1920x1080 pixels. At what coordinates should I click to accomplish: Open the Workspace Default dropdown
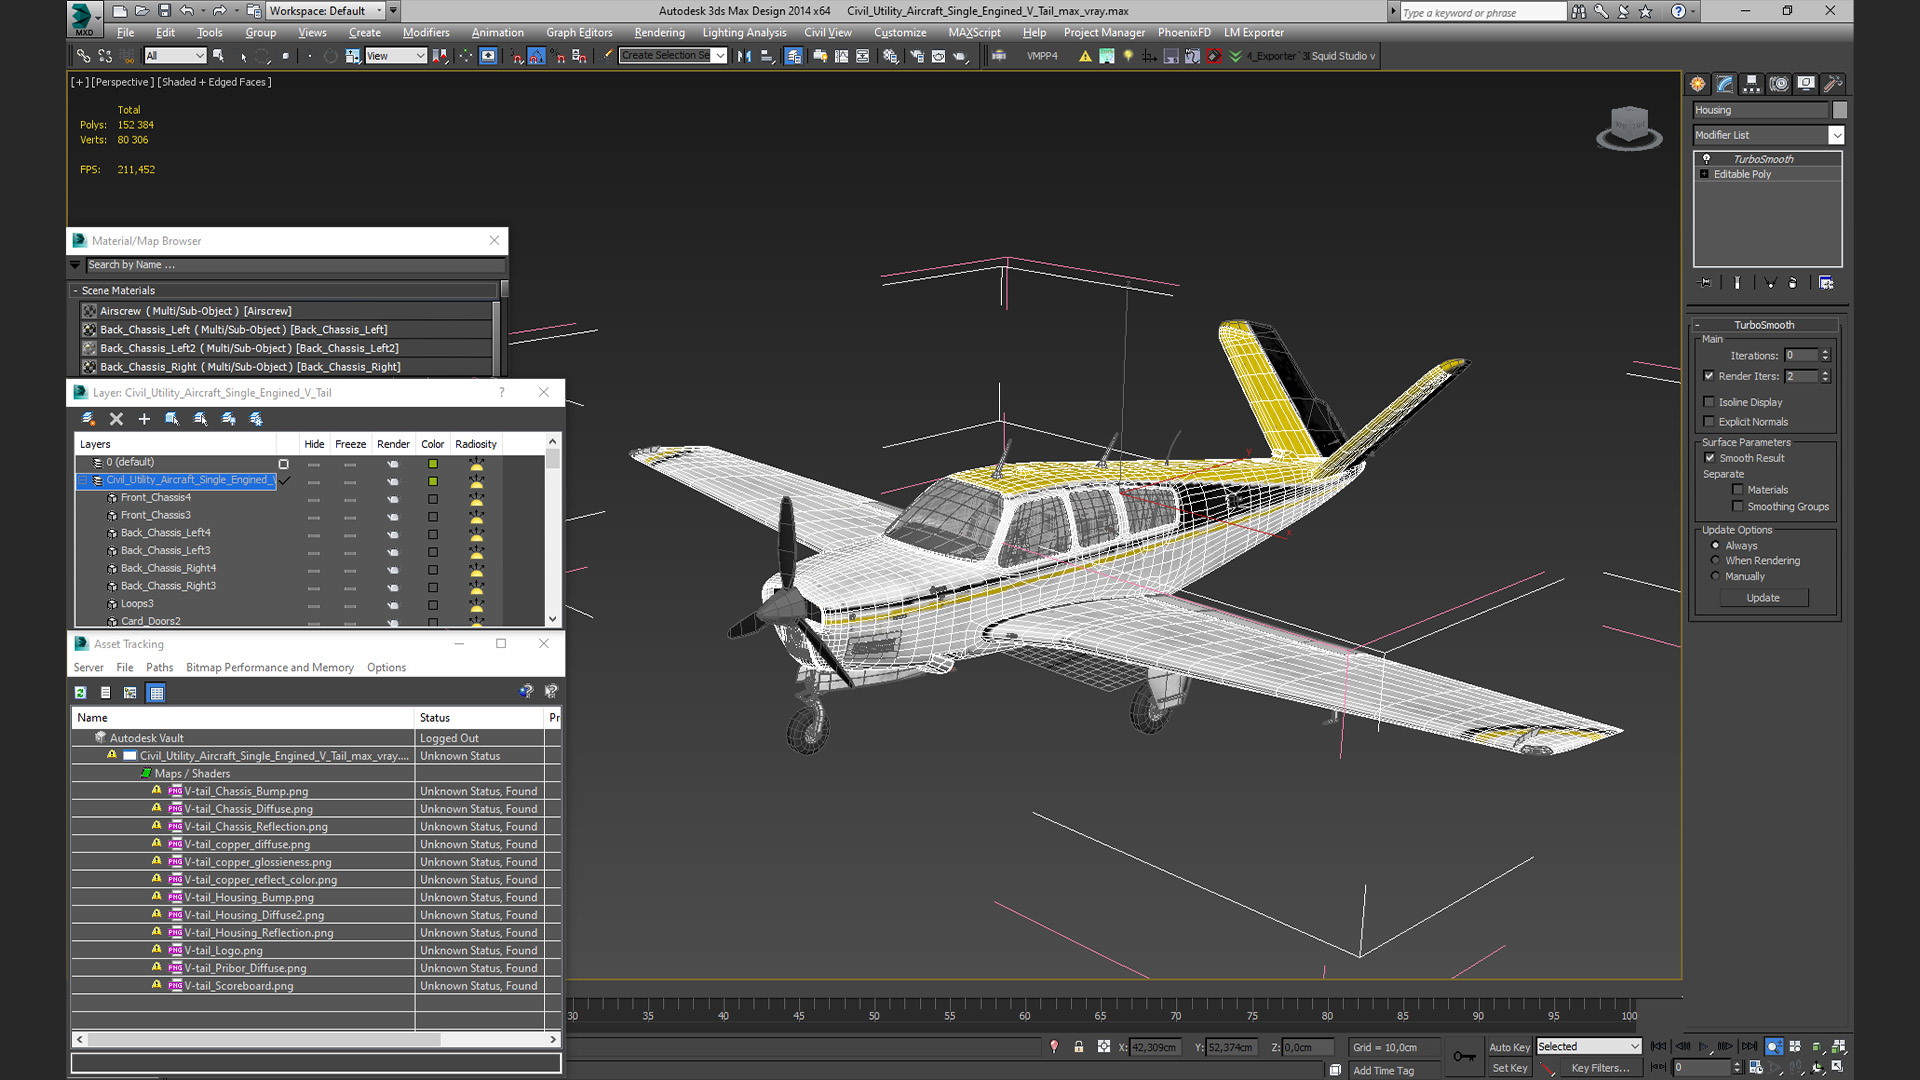[325, 11]
